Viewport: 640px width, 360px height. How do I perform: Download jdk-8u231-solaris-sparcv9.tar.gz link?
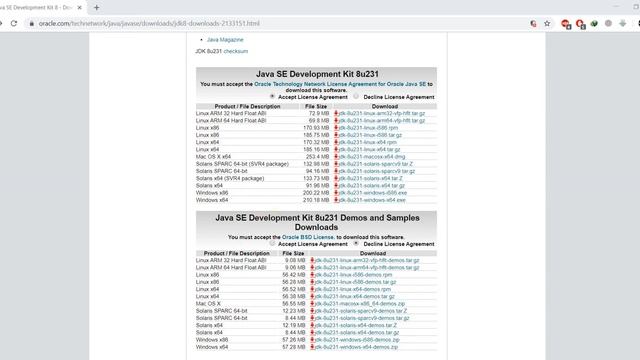[x=377, y=171]
